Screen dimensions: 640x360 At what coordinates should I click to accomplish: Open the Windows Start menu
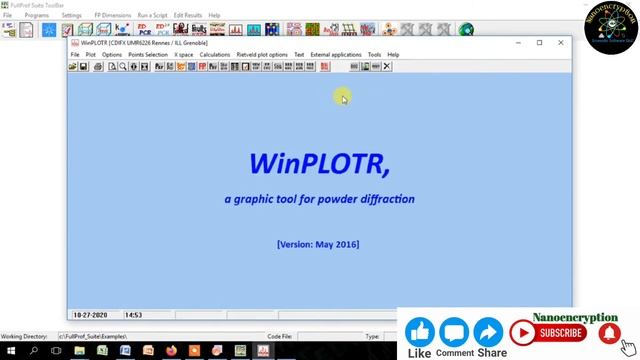tap(11, 351)
